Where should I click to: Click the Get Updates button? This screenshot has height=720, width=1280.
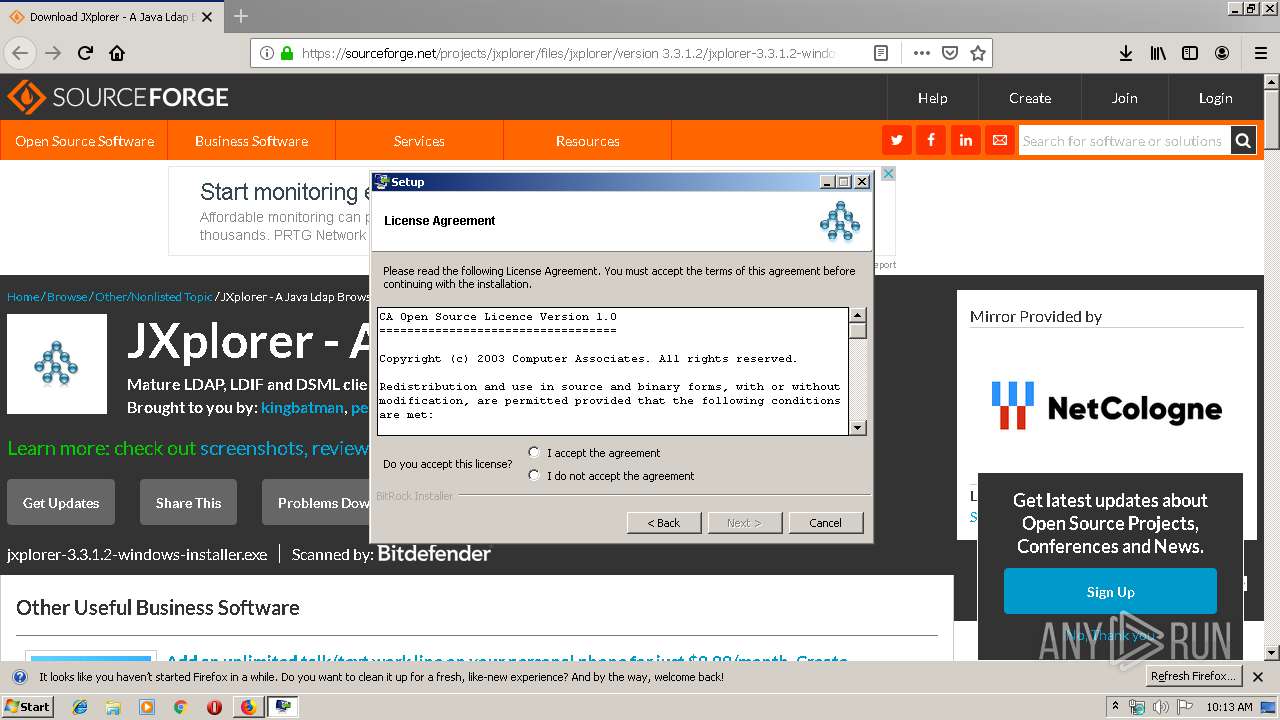61,503
